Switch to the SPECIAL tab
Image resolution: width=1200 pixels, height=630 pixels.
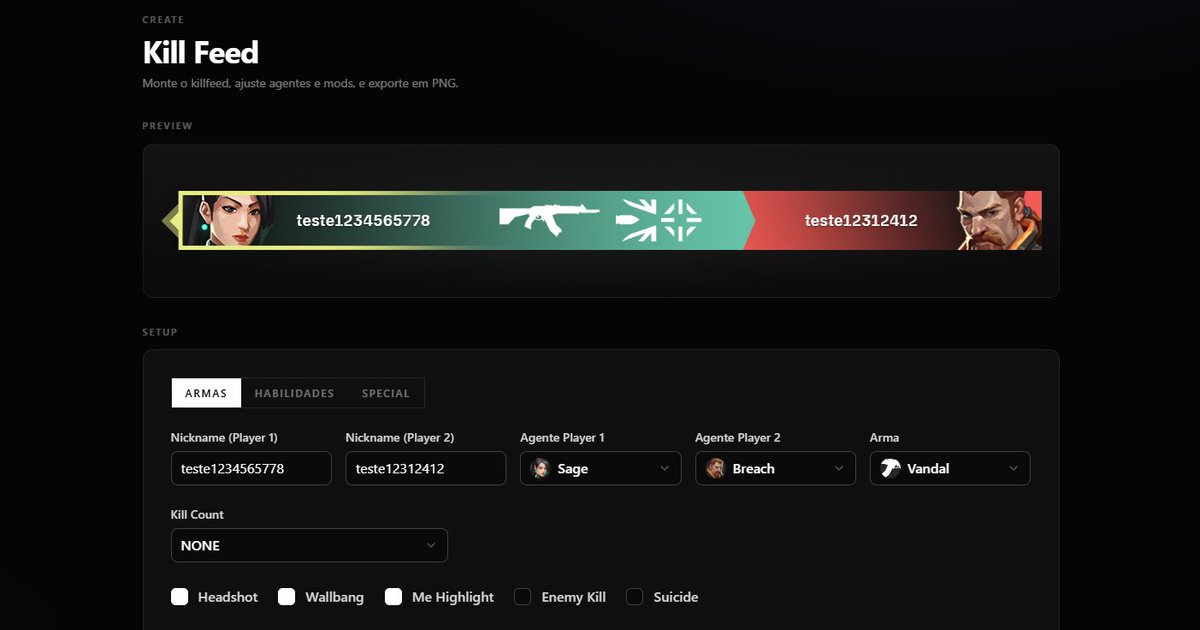pyautogui.click(x=386, y=393)
